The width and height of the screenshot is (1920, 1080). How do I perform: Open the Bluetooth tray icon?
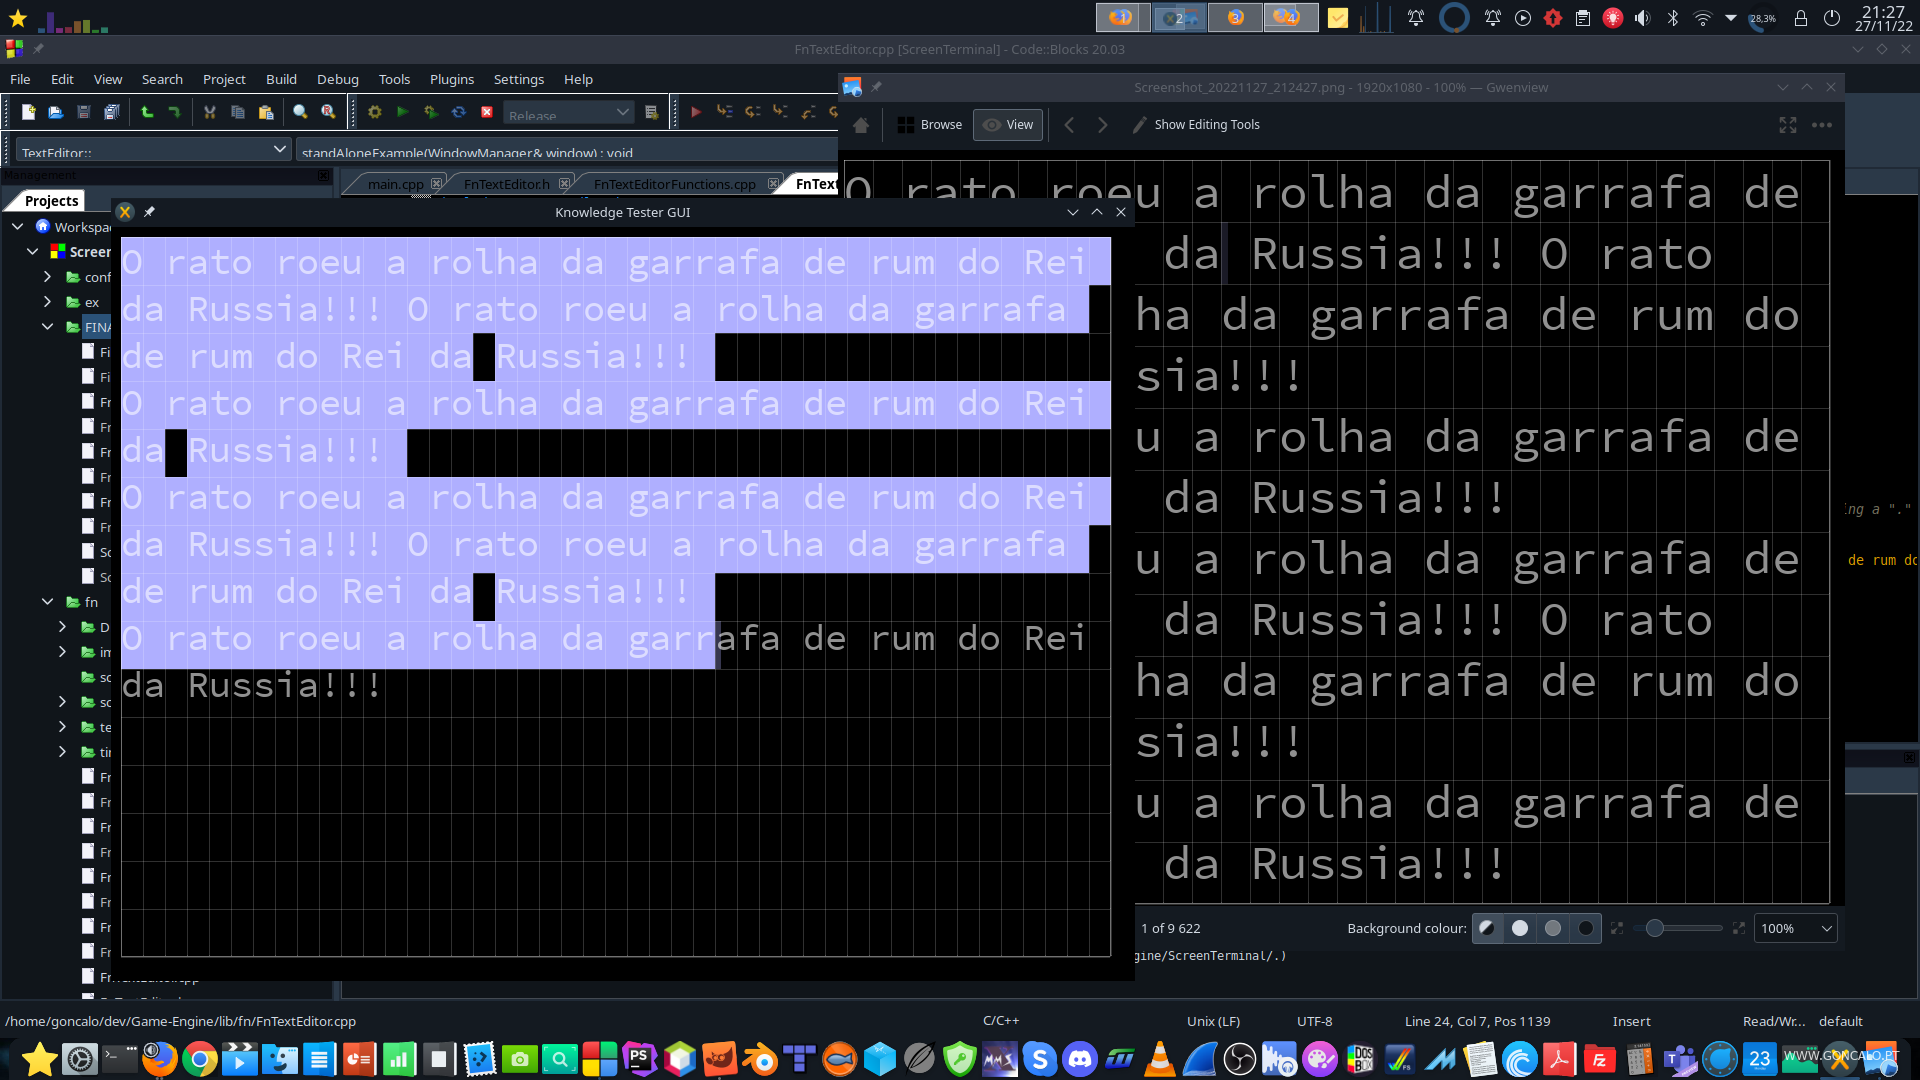pos(1672,18)
